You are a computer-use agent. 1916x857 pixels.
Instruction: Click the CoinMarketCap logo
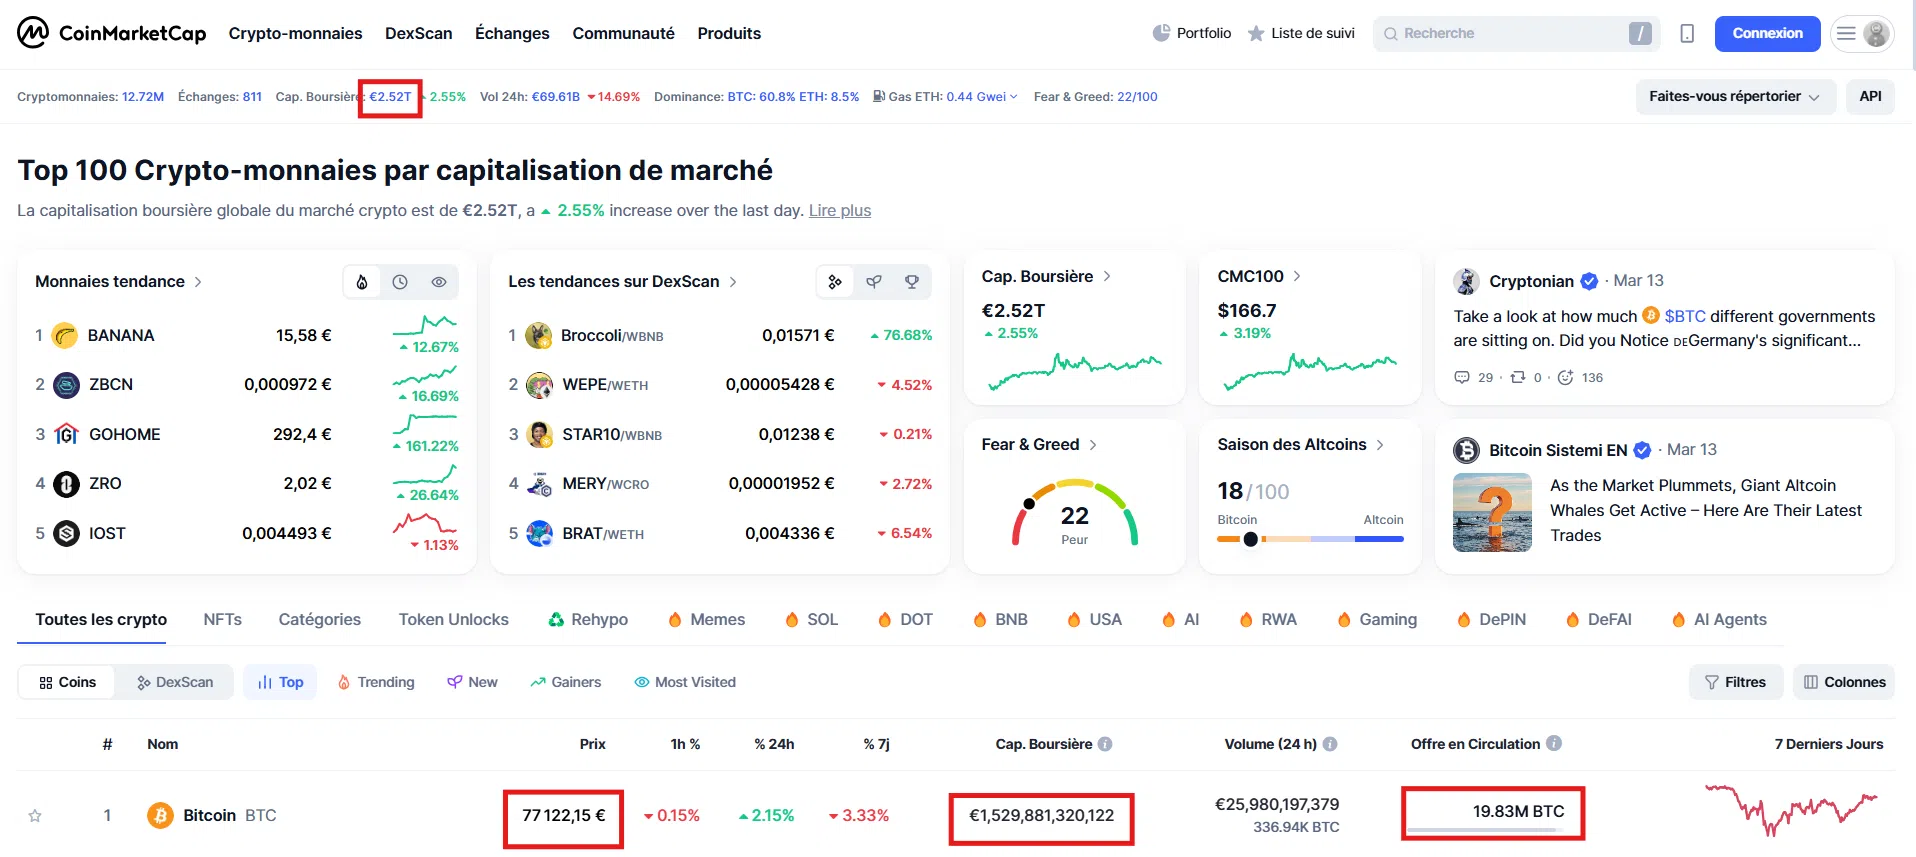pos(111,33)
